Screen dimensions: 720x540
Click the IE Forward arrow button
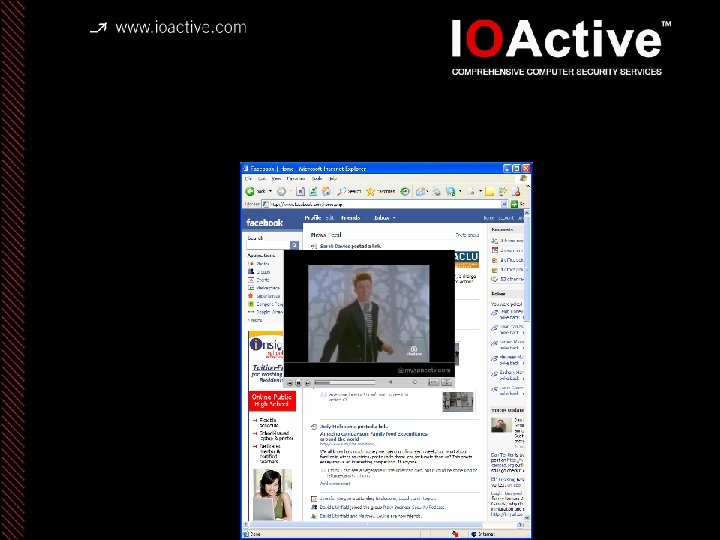pos(281,191)
